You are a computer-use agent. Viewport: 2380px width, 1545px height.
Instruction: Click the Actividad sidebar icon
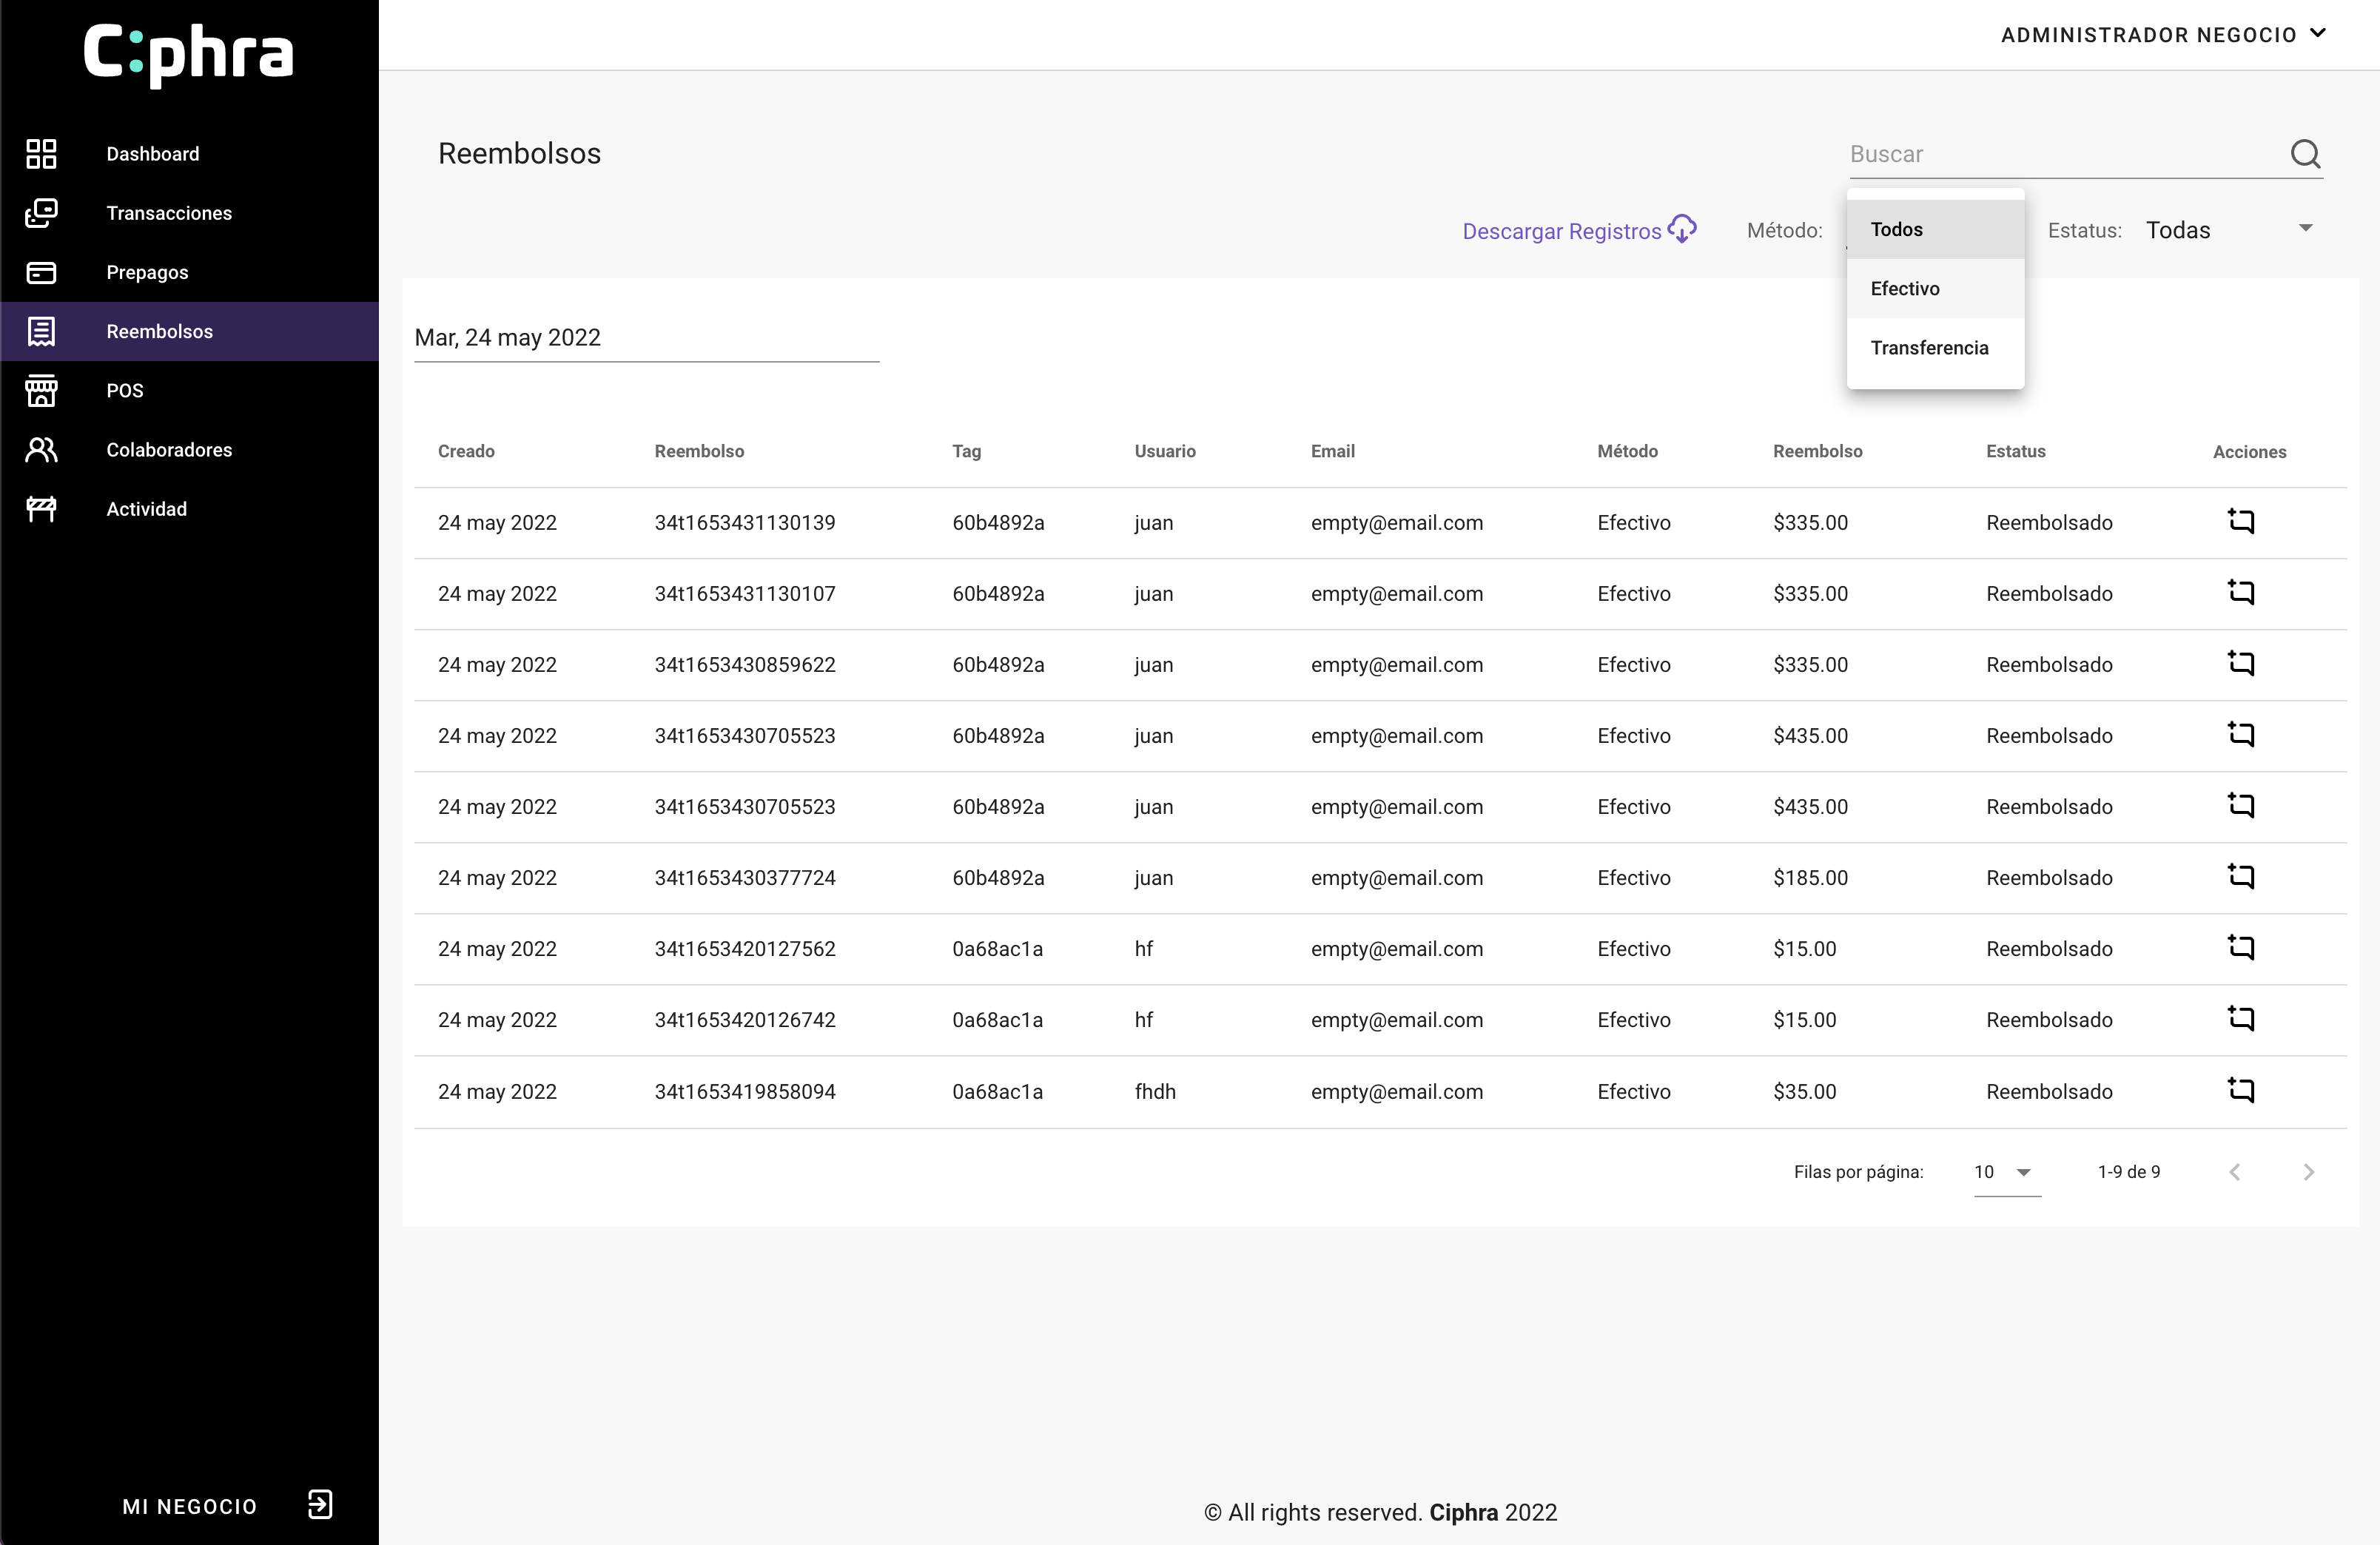(41, 509)
